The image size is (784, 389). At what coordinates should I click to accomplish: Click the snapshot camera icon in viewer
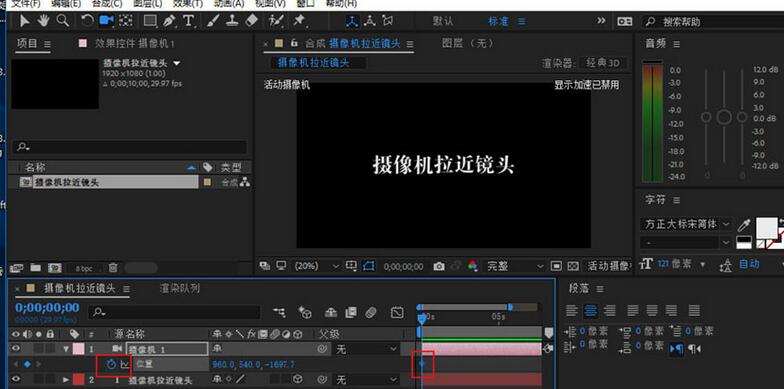tap(439, 266)
